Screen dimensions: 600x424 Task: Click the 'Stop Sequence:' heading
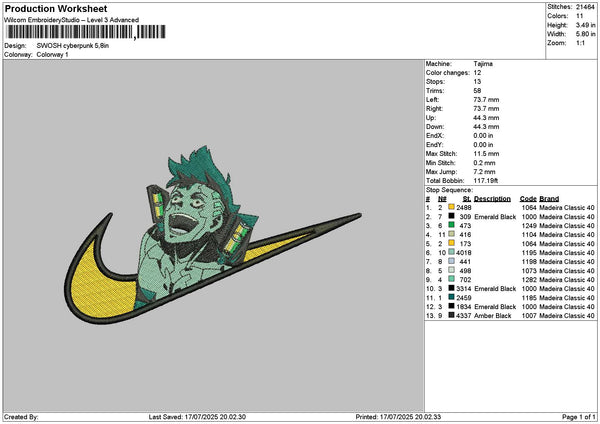point(450,190)
